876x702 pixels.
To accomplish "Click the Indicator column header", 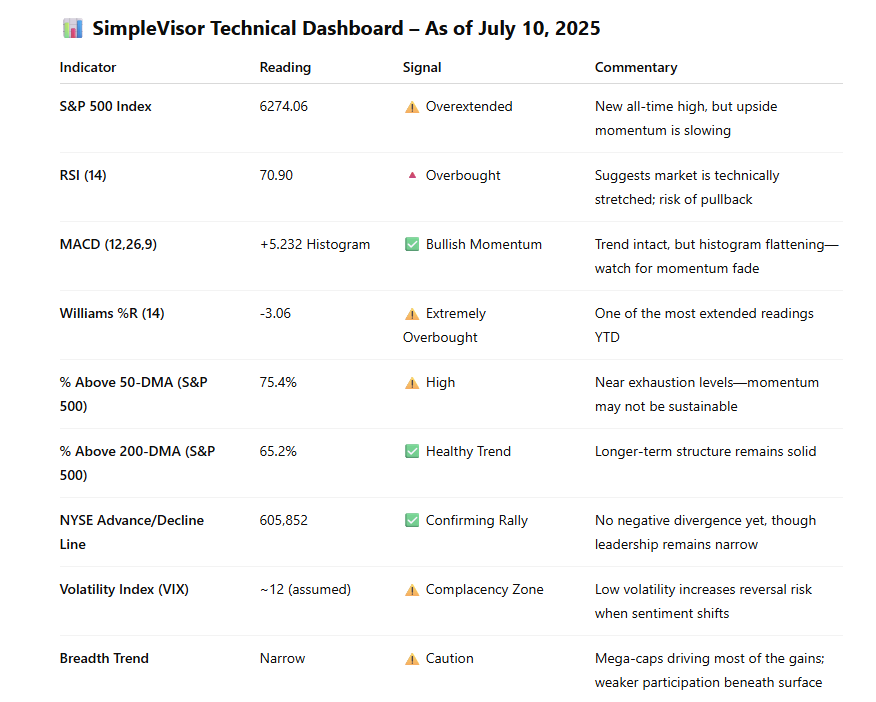I will tap(88, 68).
